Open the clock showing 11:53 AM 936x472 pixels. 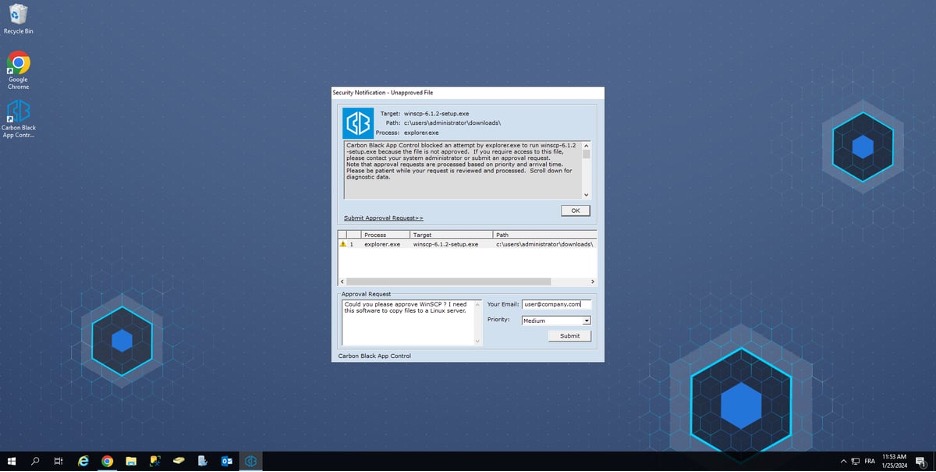894,461
